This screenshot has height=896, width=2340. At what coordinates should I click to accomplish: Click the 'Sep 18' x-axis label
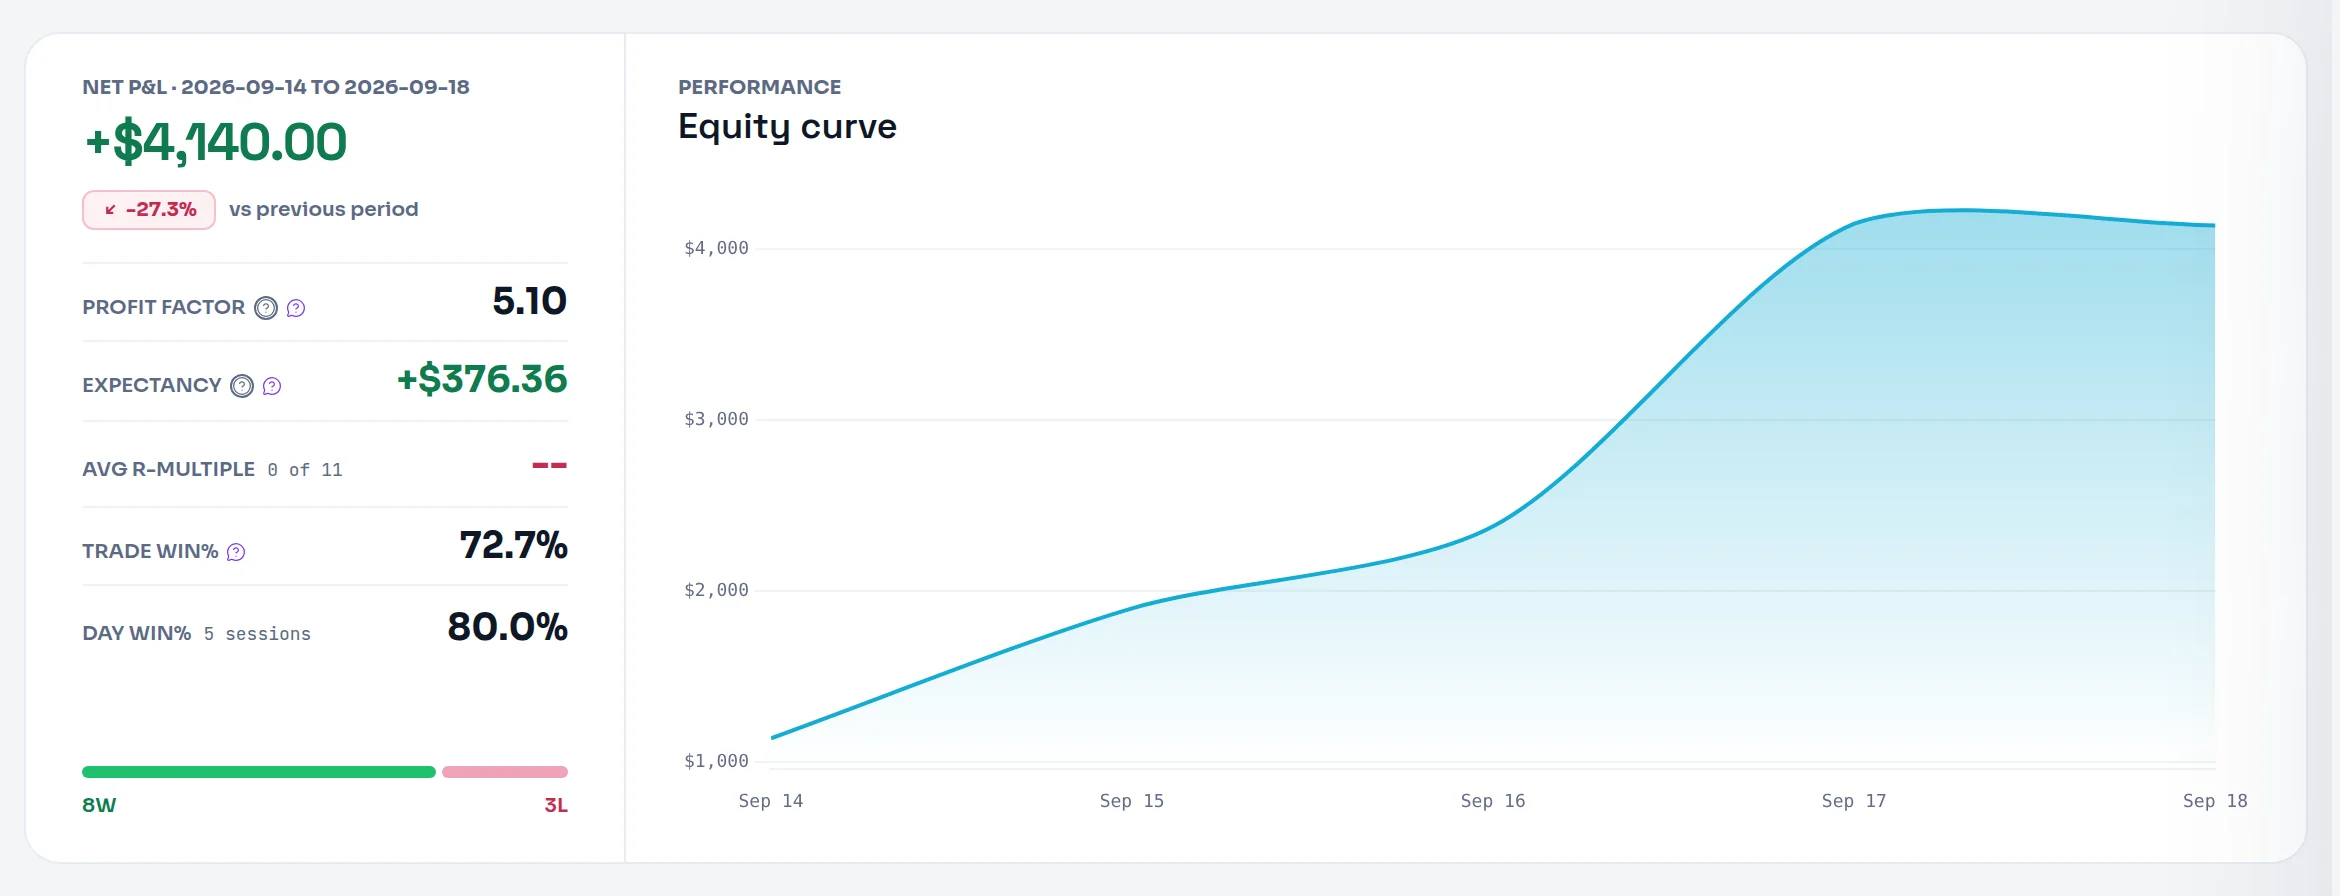(x=2215, y=801)
